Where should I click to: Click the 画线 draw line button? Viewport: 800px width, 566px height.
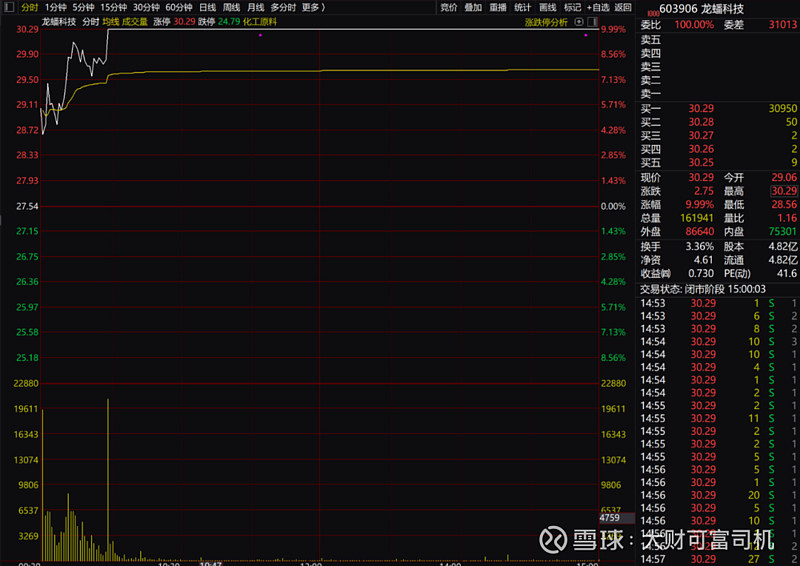pyautogui.click(x=547, y=7)
